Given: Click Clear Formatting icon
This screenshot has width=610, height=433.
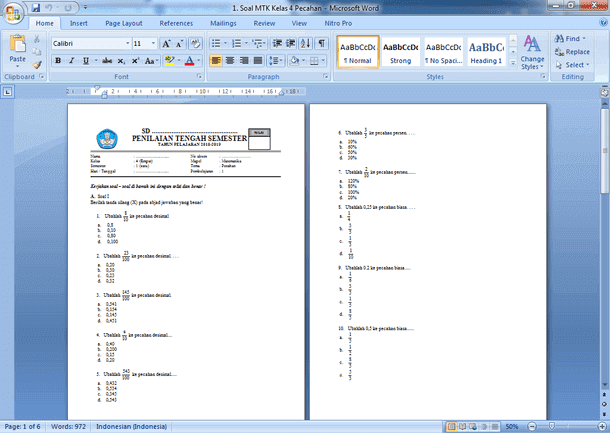Looking at the screenshot, I should click(195, 44).
